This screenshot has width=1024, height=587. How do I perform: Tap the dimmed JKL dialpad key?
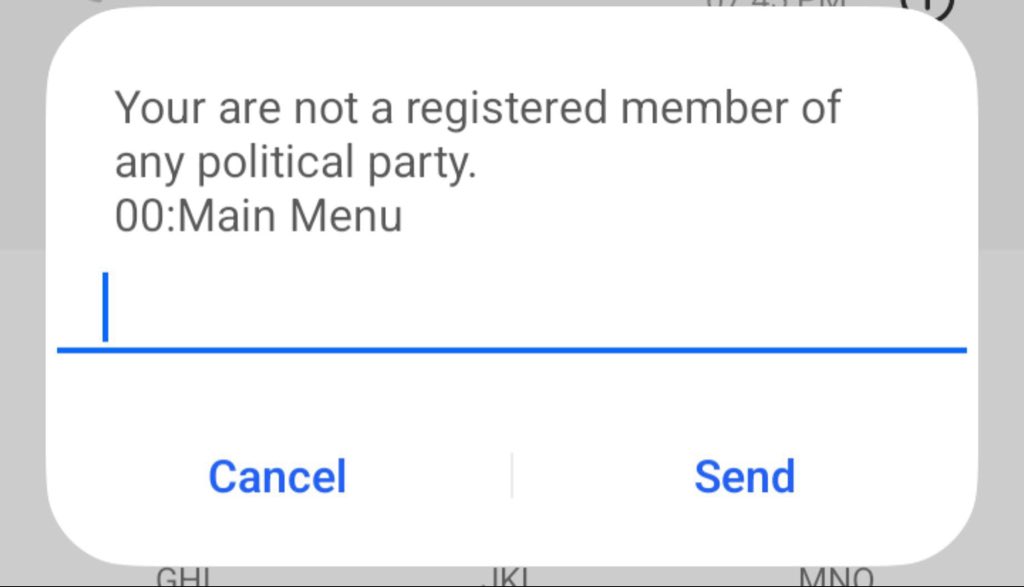point(508,576)
